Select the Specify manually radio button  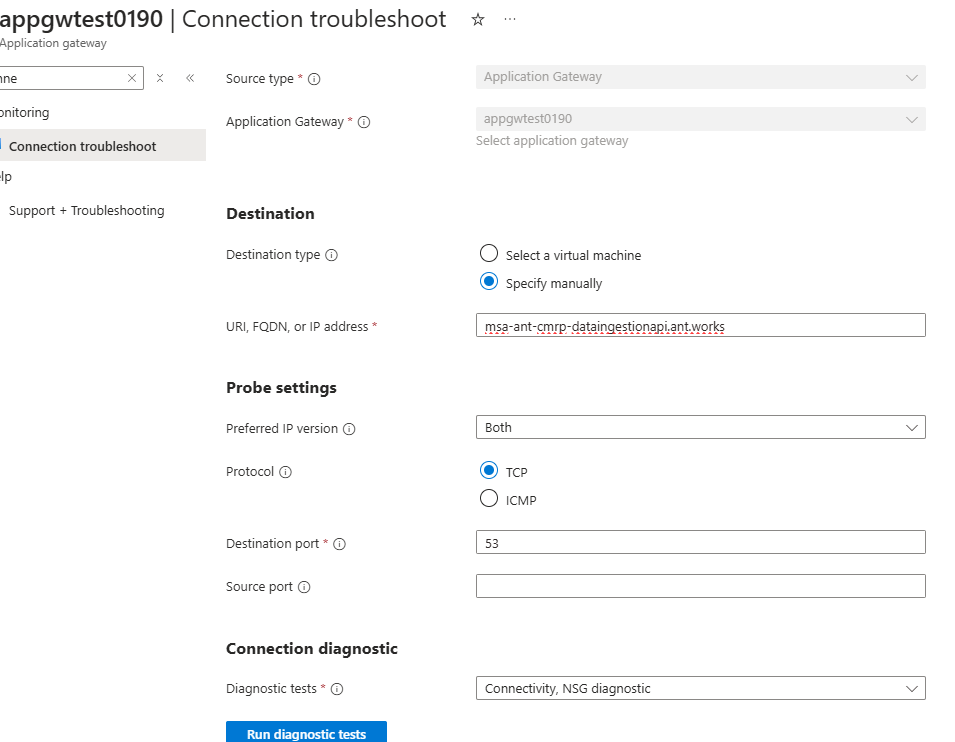(x=489, y=282)
